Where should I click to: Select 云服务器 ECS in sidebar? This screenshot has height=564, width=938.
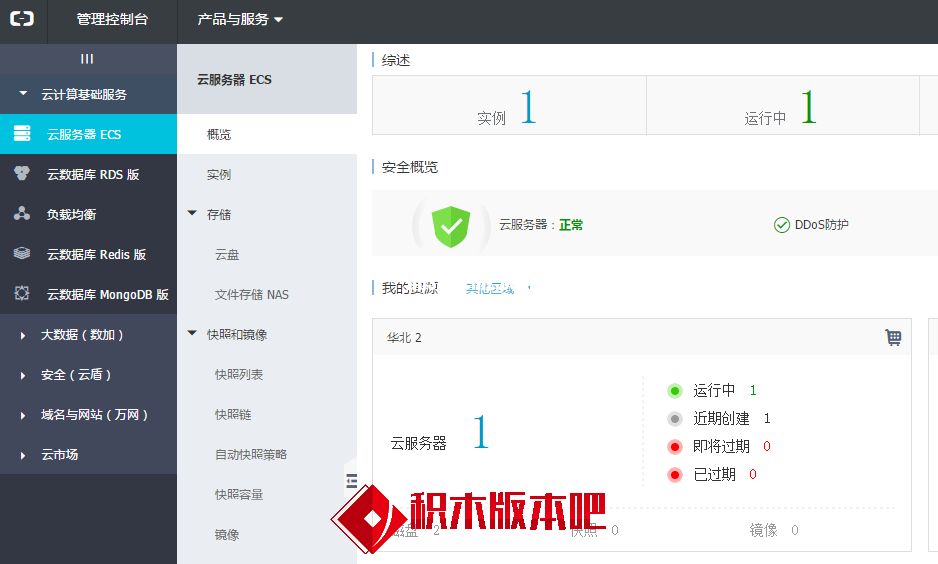(x=89, y=134)
